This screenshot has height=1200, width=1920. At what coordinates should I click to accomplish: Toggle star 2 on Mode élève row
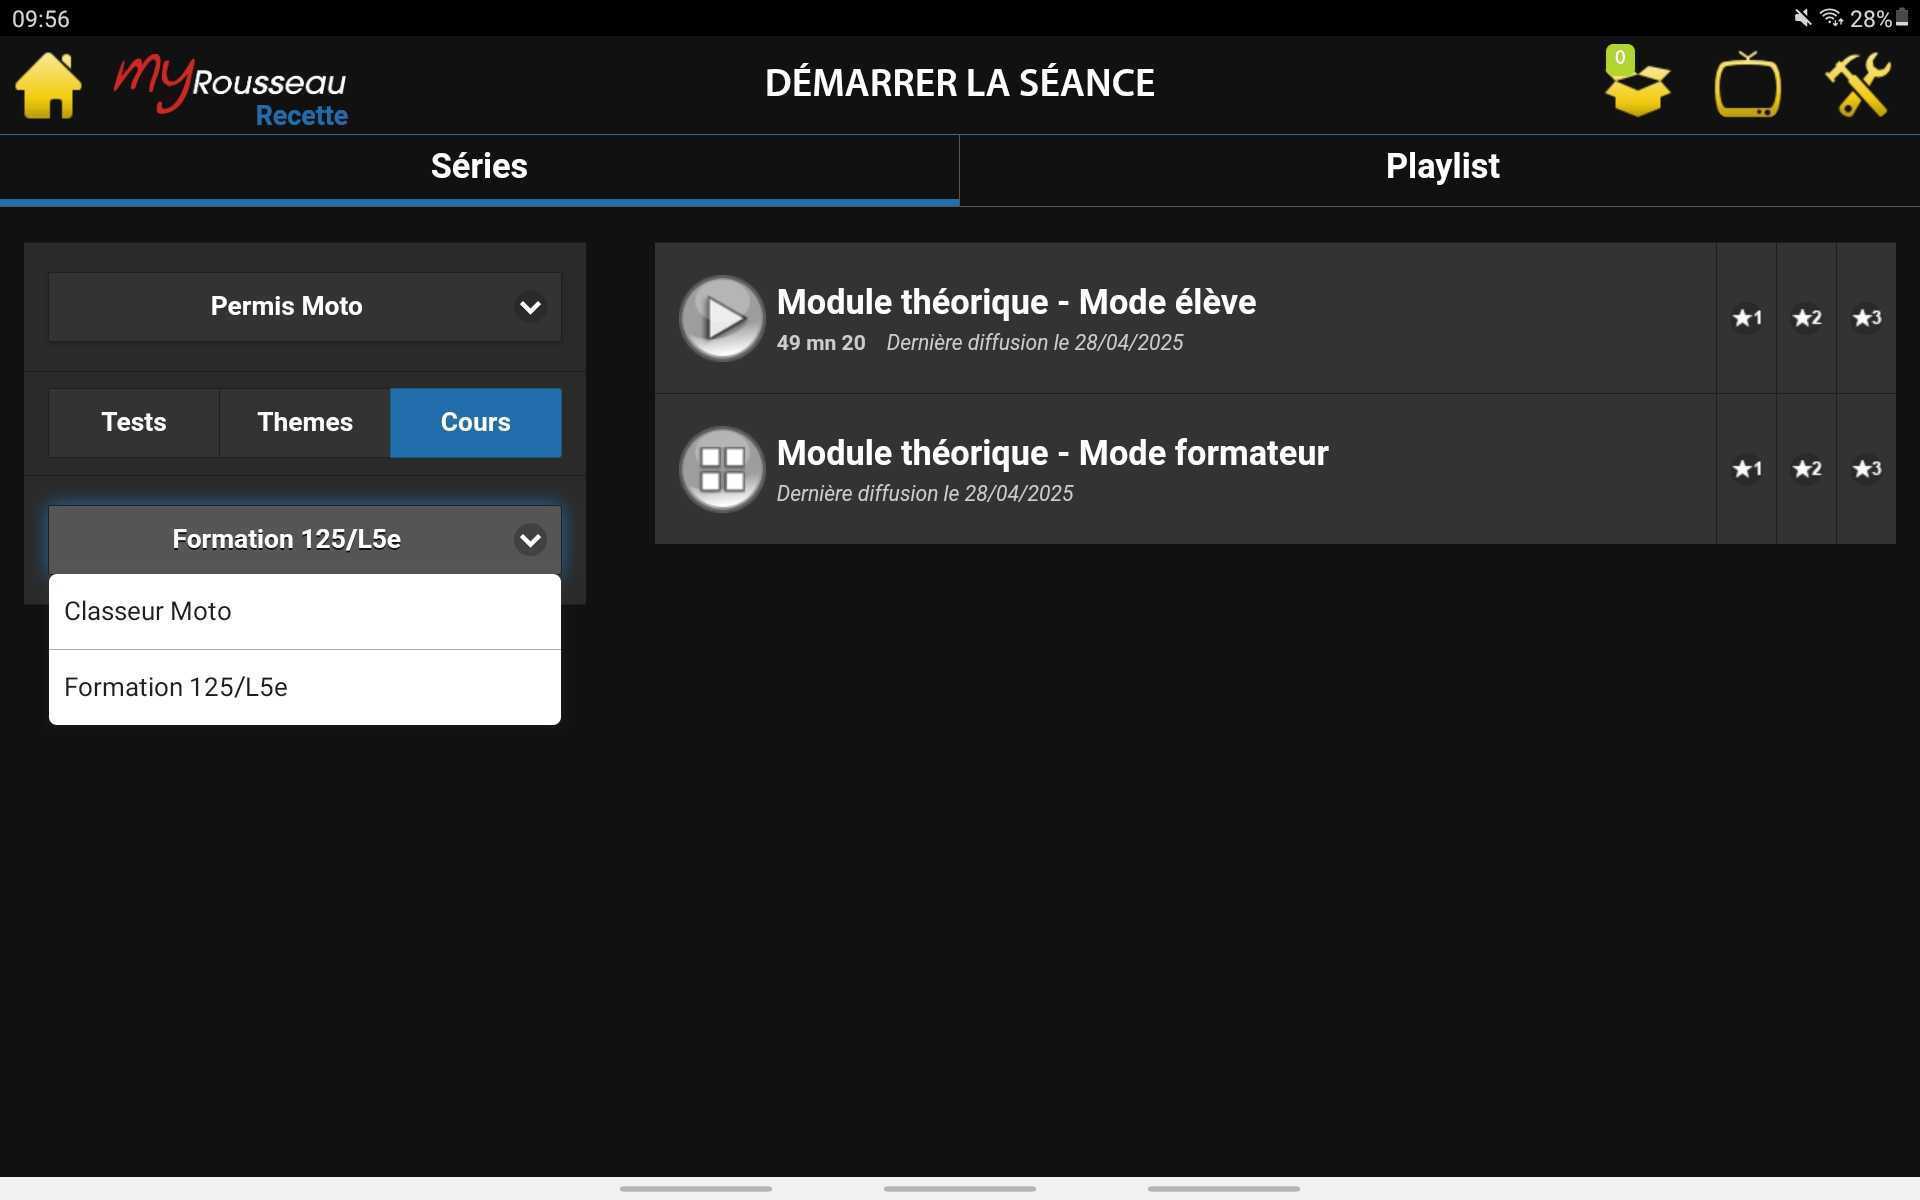point(1806,318)
